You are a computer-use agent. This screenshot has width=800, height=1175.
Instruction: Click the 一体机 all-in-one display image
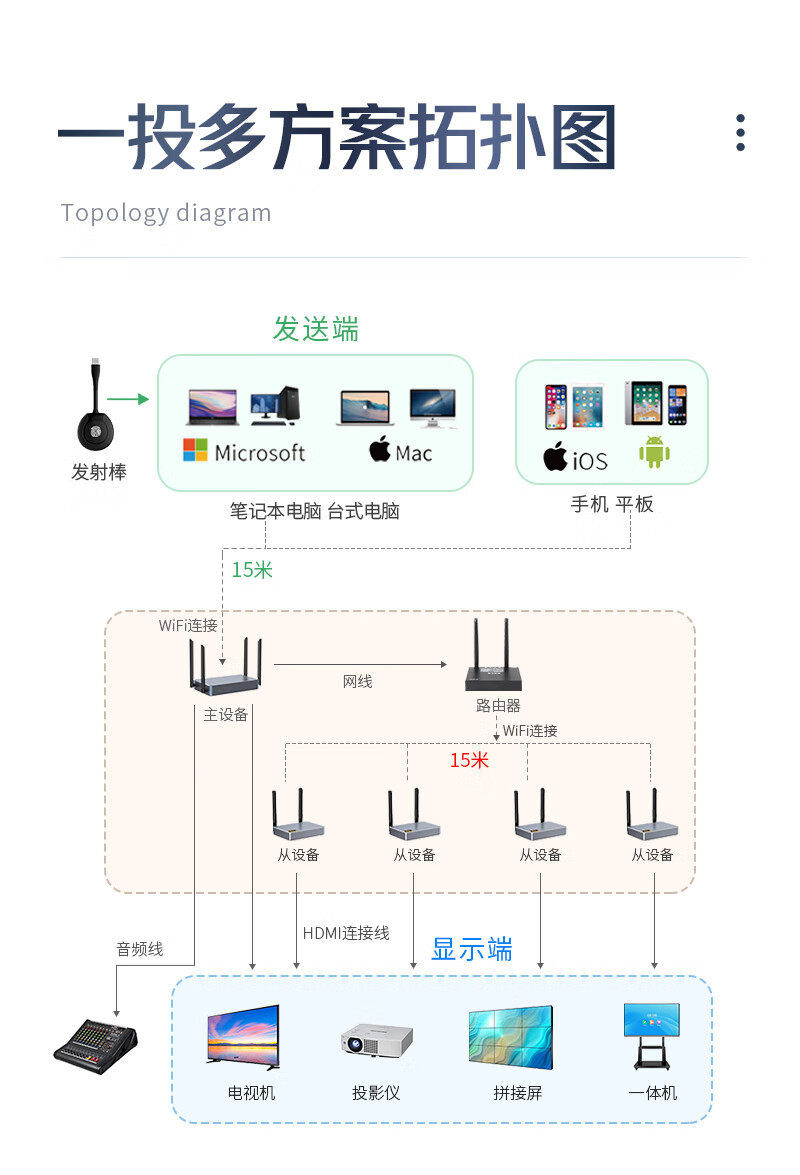[x=652, y=1036]
